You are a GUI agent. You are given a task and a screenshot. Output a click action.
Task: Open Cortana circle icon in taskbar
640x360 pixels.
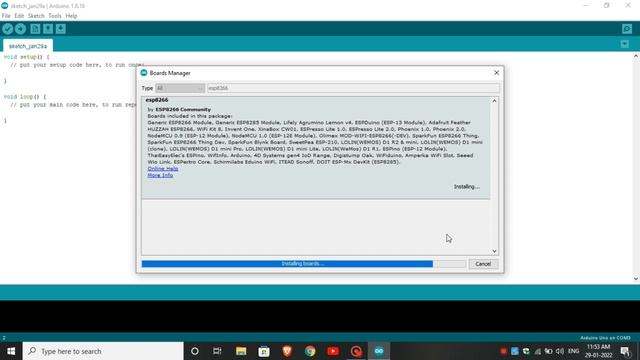tap(195, 351)
